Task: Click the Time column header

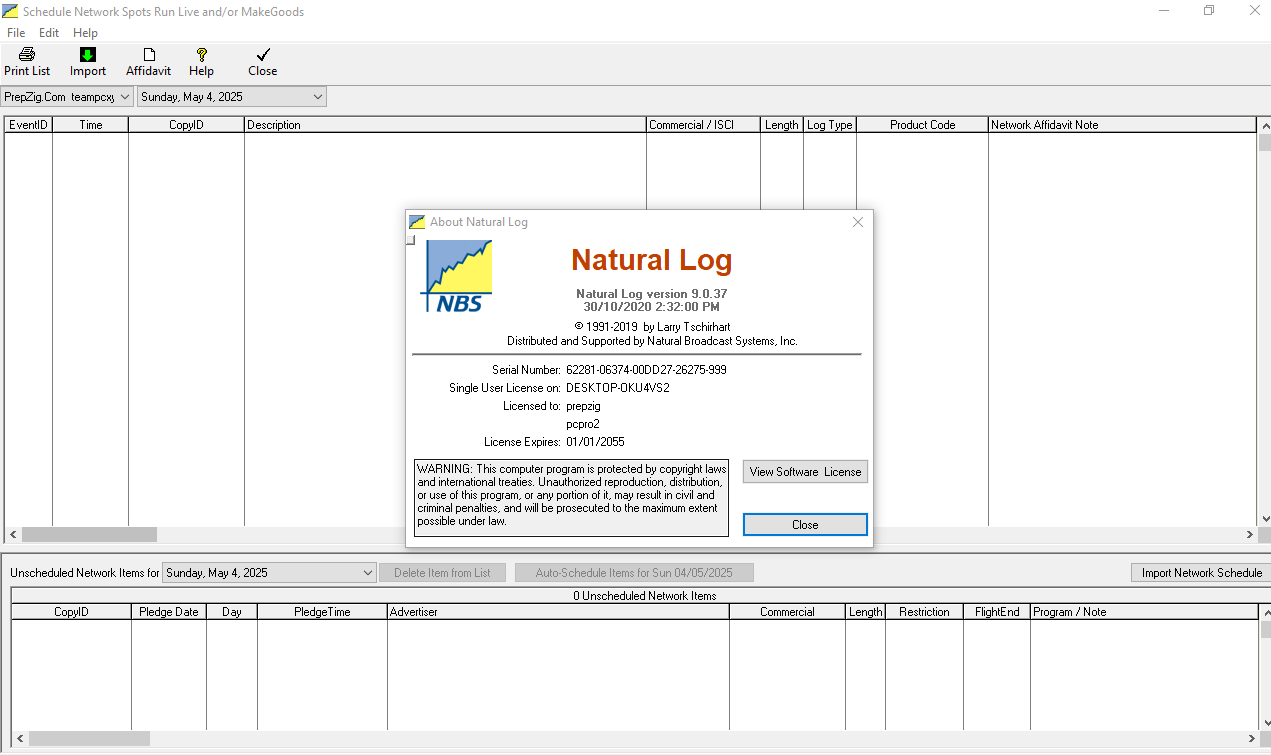Action: (91, 125)
